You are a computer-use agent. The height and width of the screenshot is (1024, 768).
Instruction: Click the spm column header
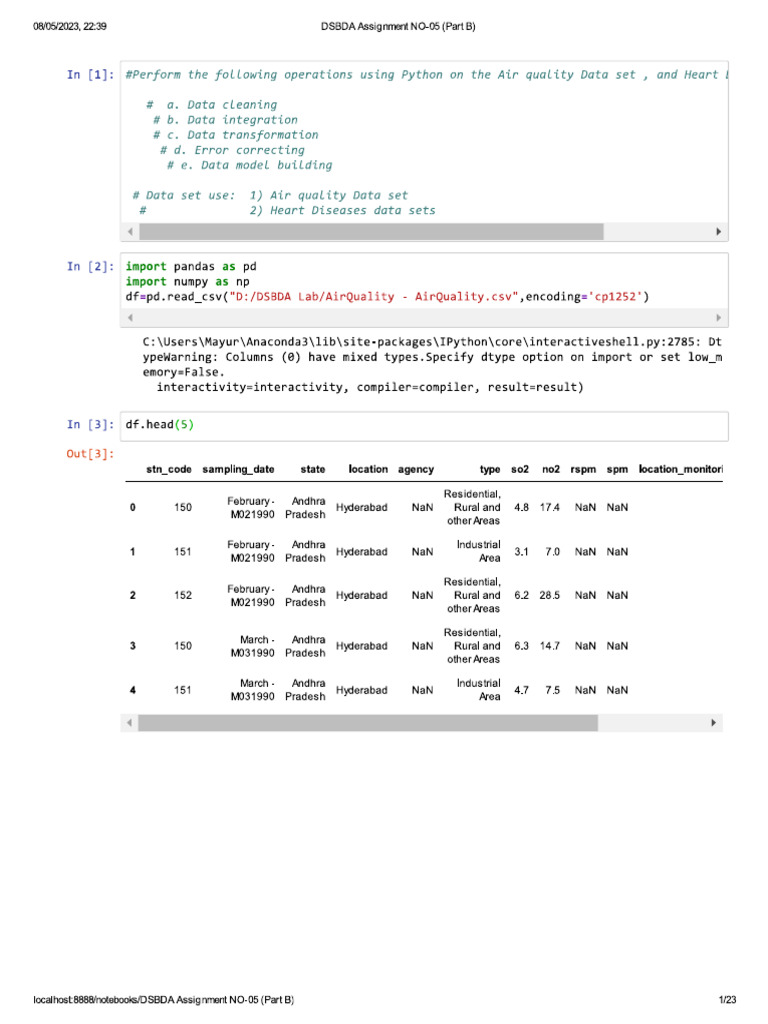coord(617,470)
